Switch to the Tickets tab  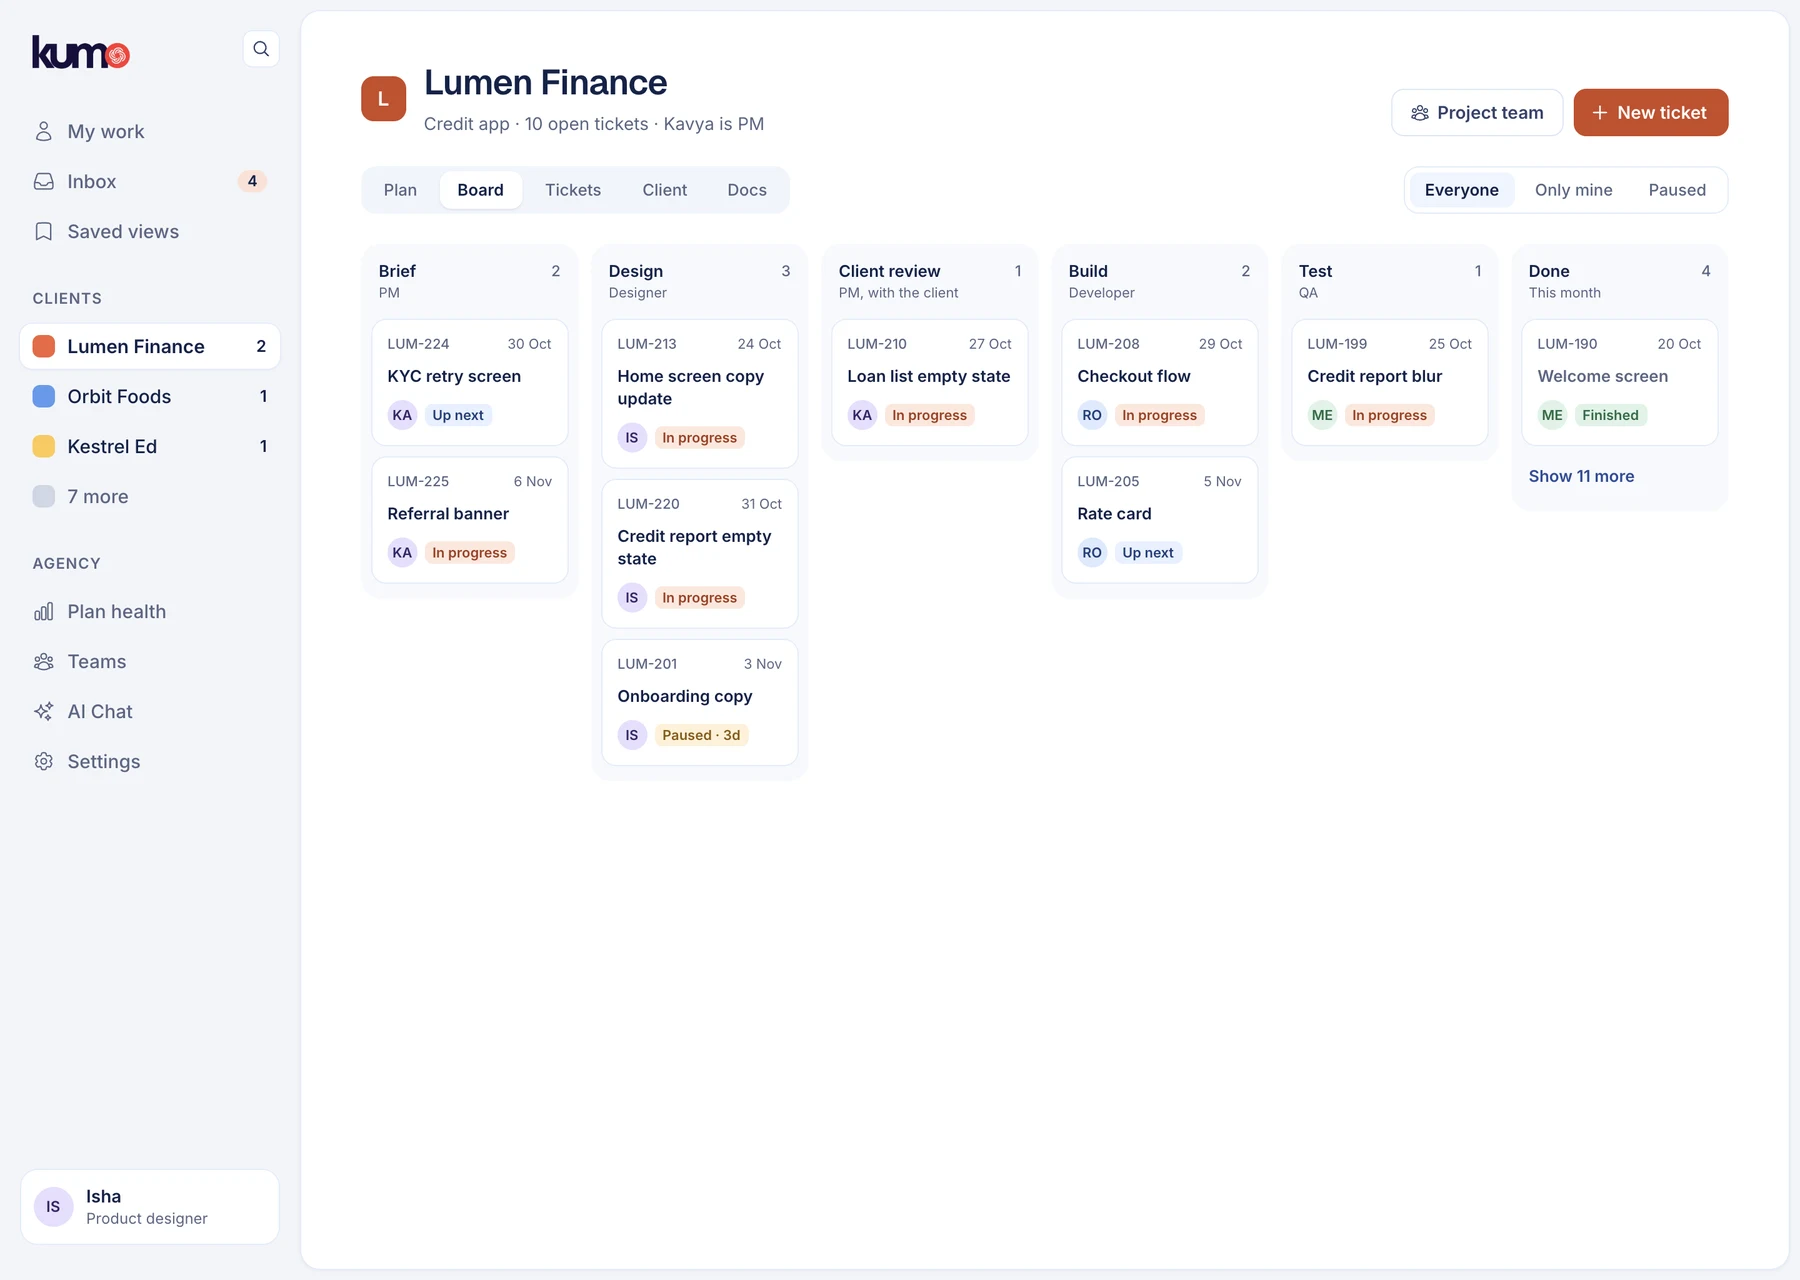pyautogui.click(x=573, y=190)
